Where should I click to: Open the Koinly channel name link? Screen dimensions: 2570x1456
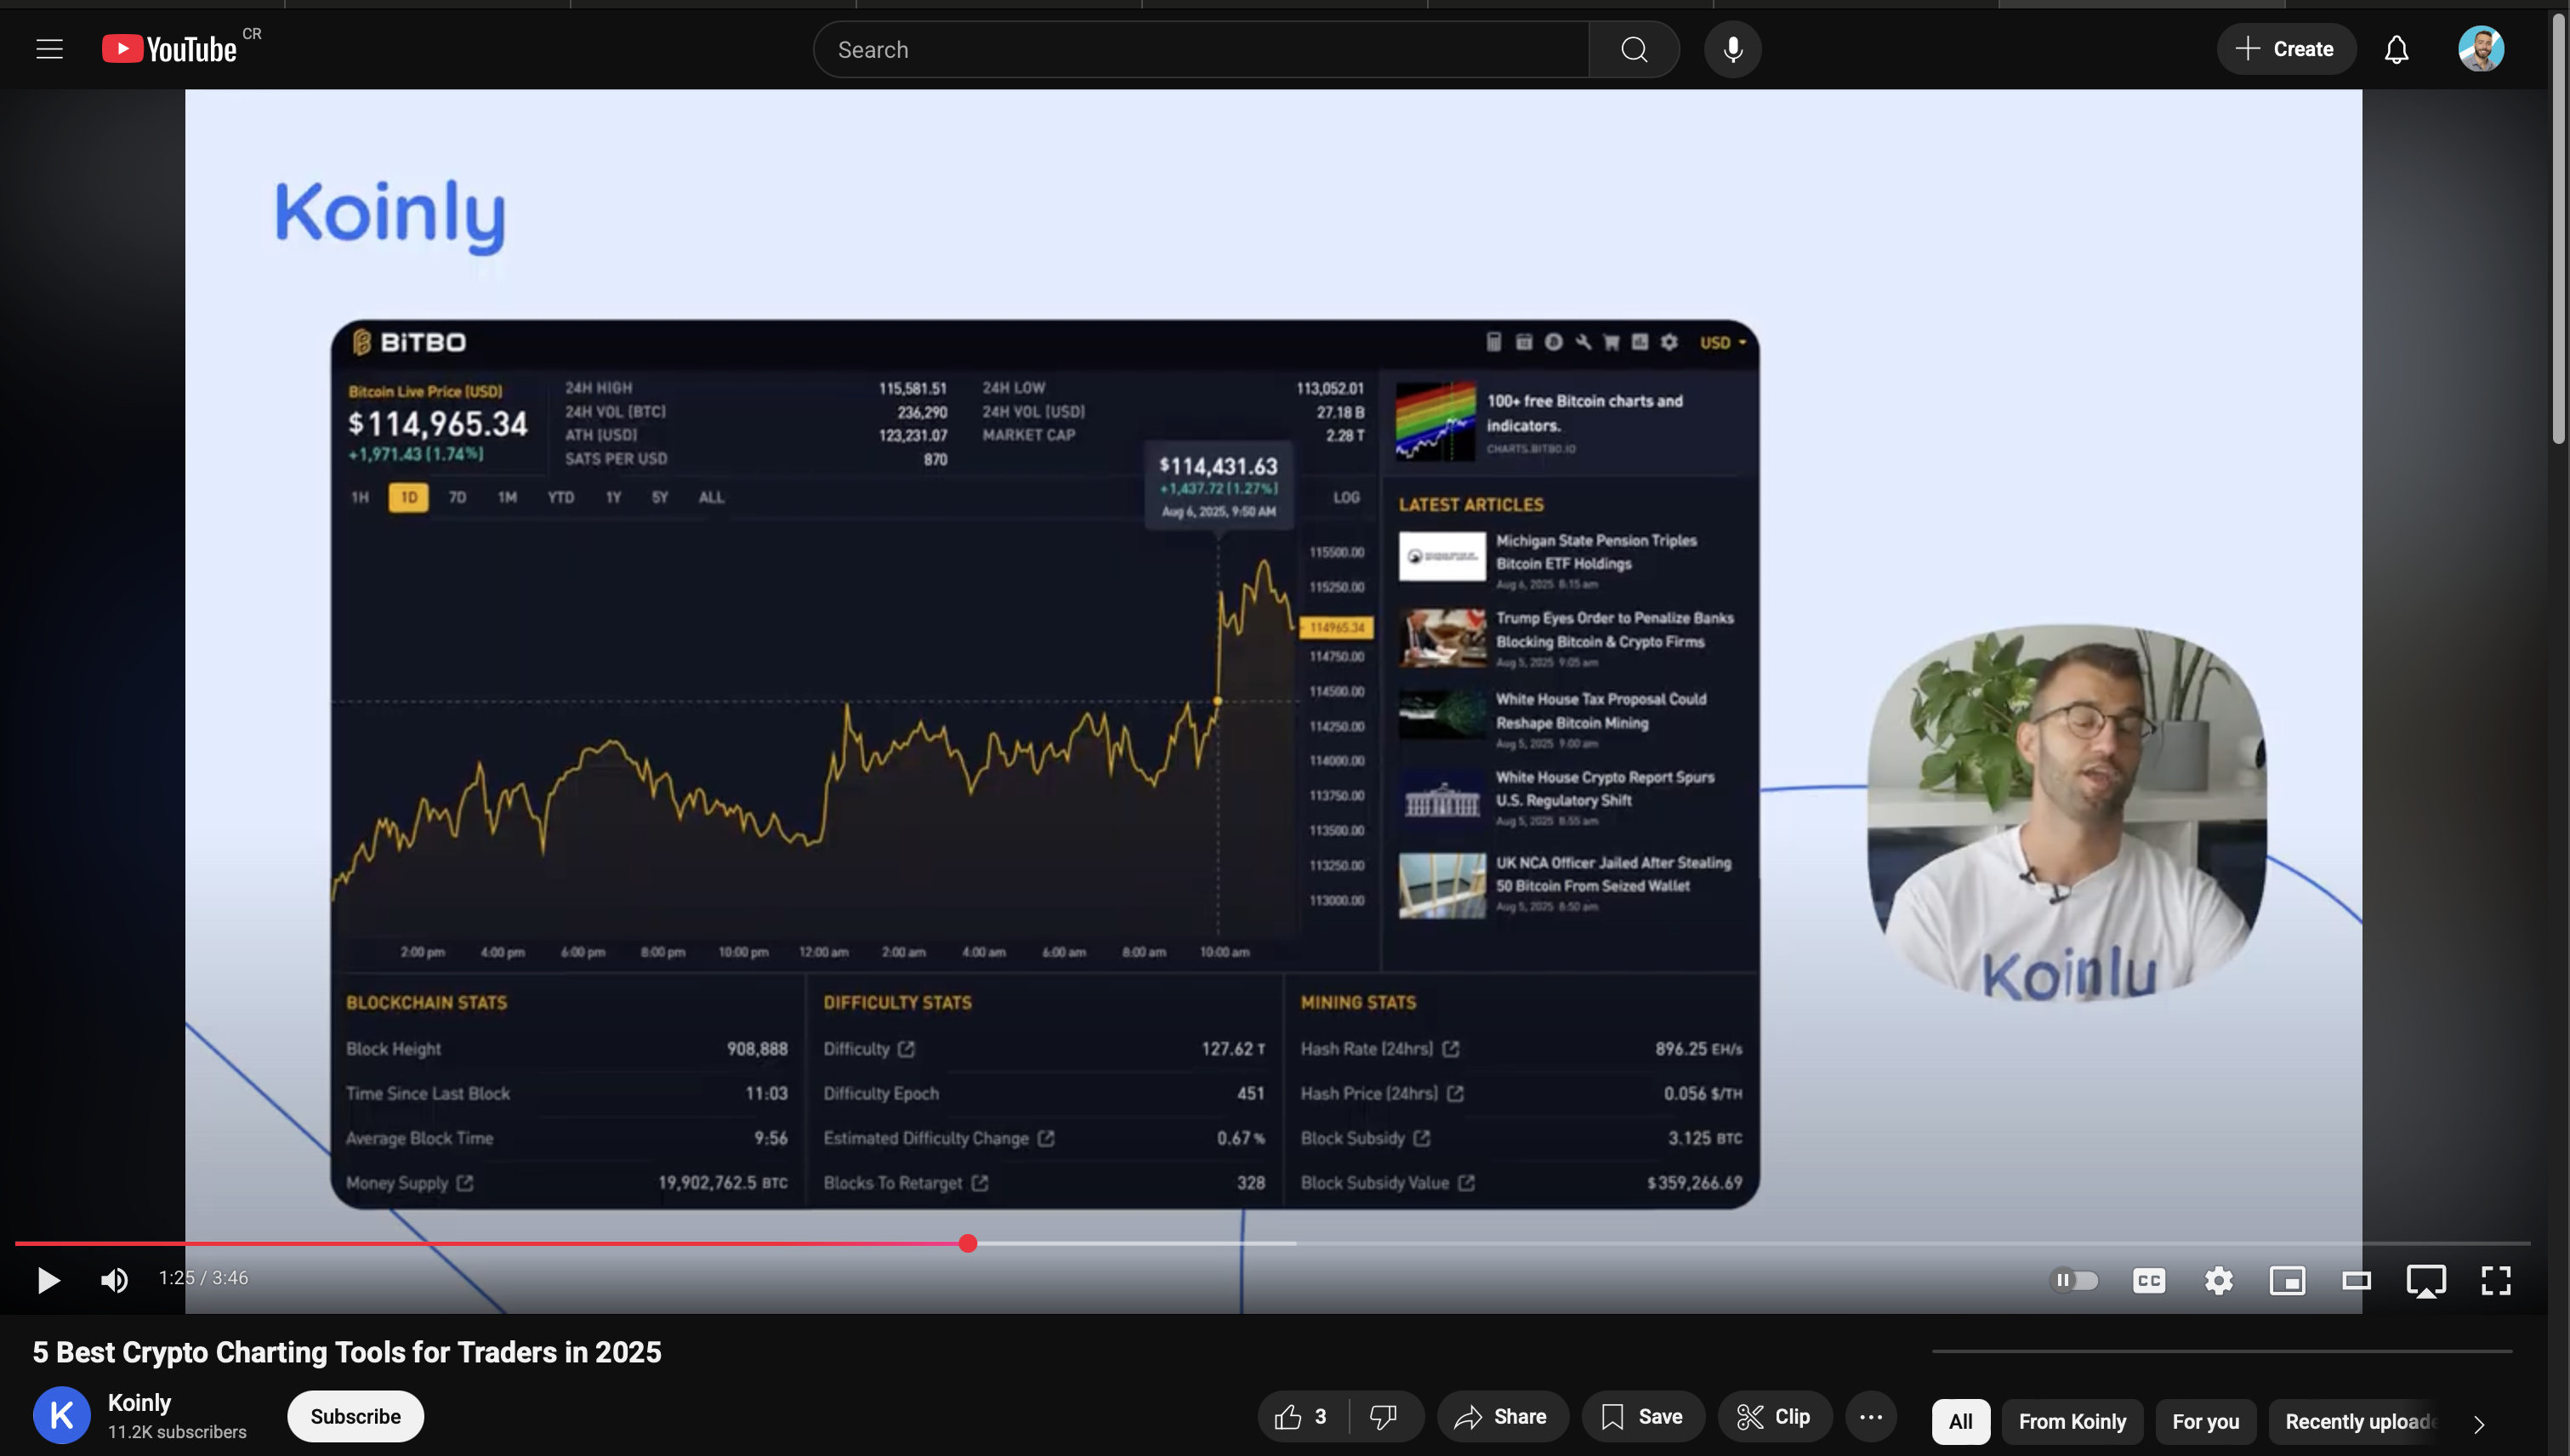(x=139, y=1403)
